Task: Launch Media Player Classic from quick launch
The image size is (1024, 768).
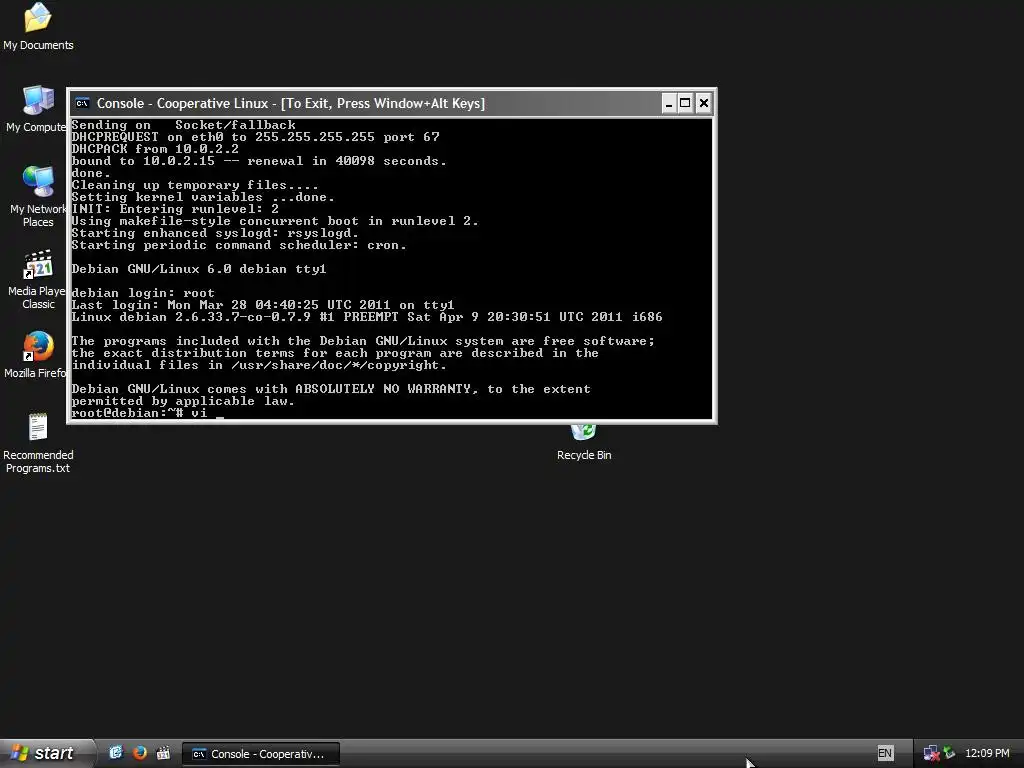Action: pos(163,753)
